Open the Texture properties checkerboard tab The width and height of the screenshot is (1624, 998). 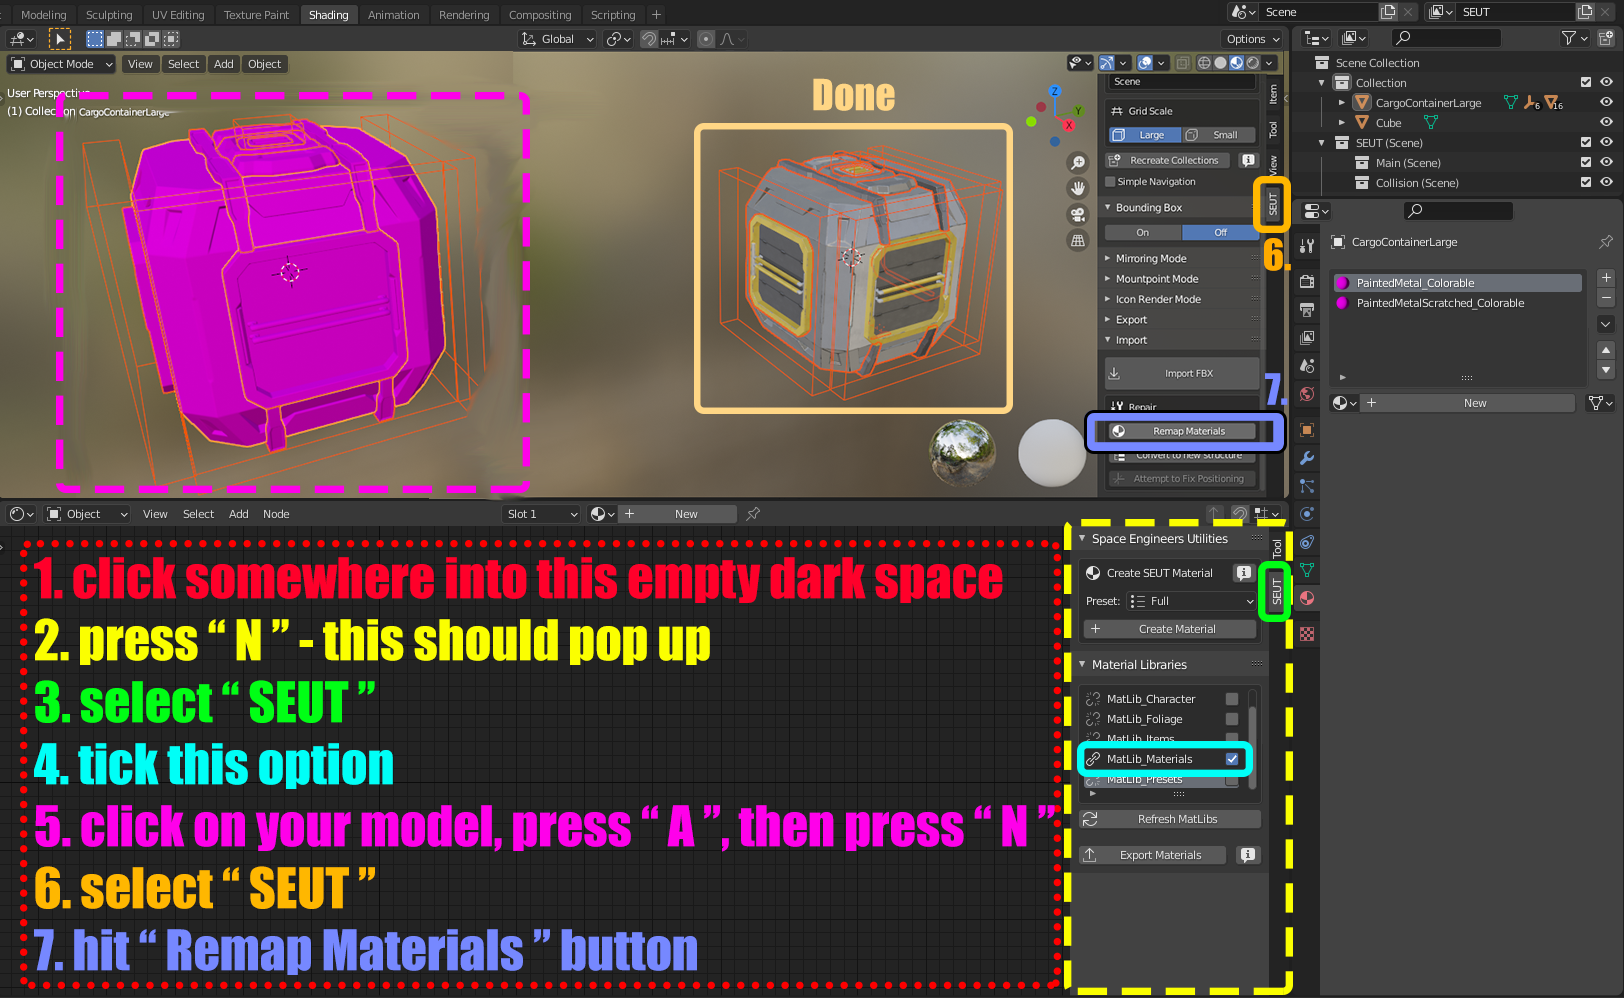click(1307, 634)
